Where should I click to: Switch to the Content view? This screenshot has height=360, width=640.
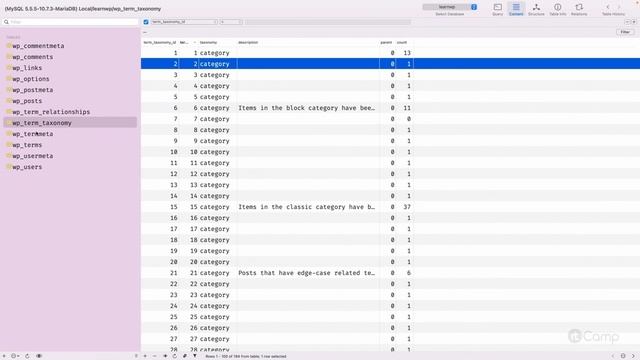516,9
